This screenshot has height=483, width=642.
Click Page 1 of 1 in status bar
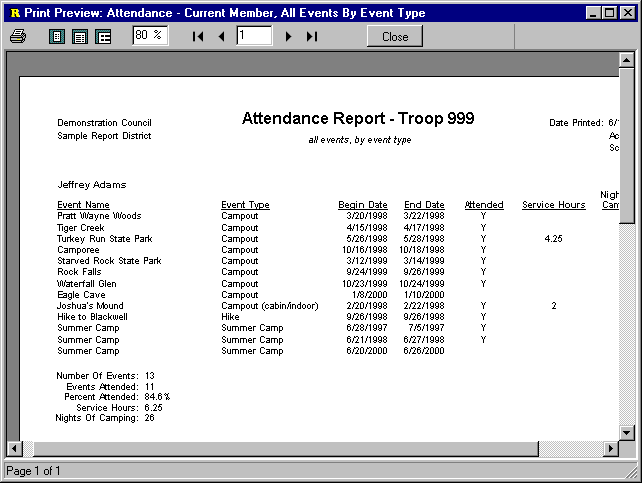pos(33,471)
